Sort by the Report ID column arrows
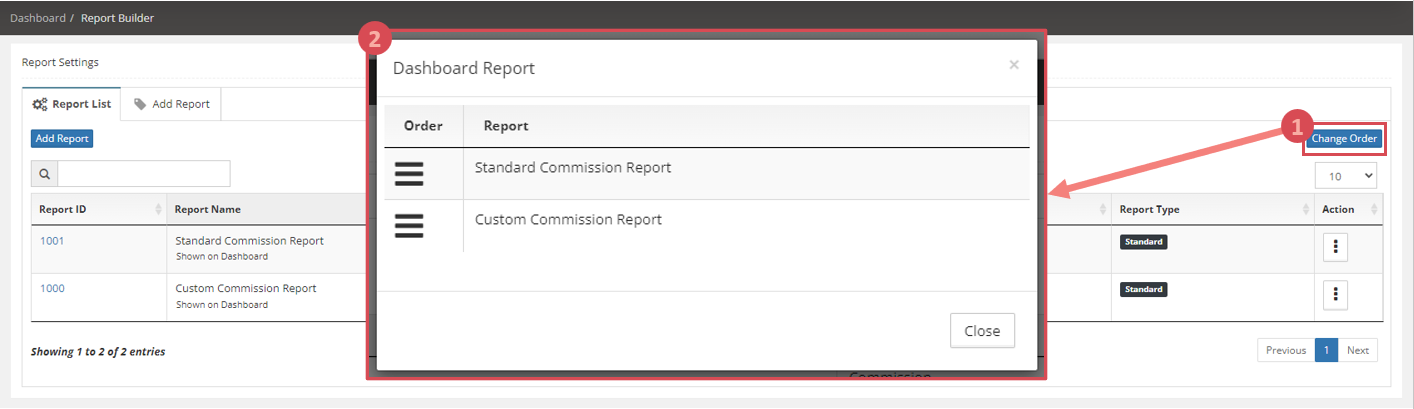This screenshot has height=409, width=1414. tap(158, 209)
